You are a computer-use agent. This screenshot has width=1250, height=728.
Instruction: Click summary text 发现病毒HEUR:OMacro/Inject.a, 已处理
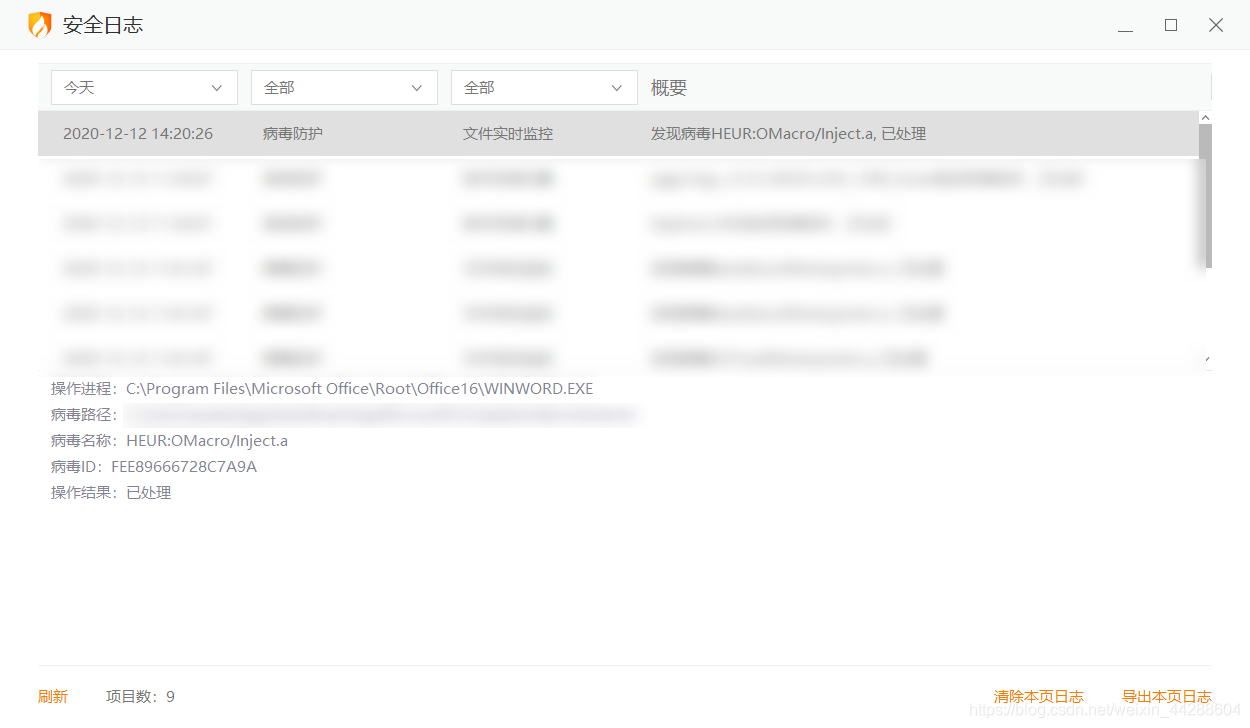[x=788, y=134]
